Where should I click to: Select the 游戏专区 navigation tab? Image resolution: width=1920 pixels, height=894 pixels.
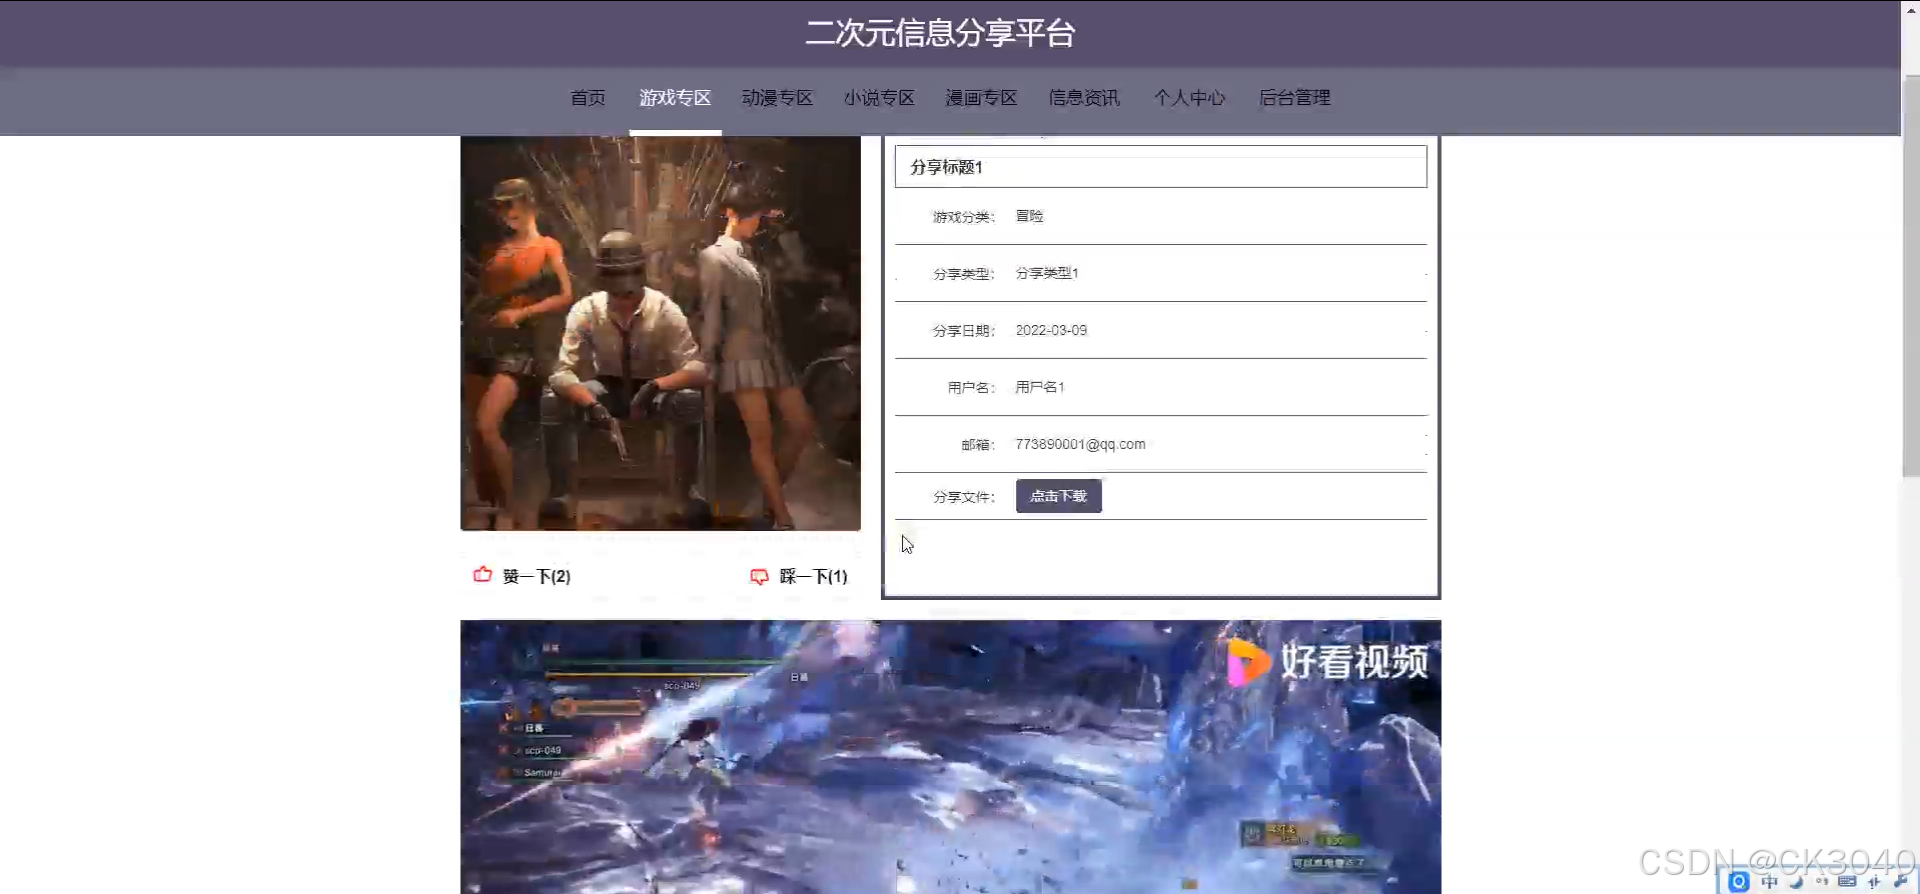675,98
